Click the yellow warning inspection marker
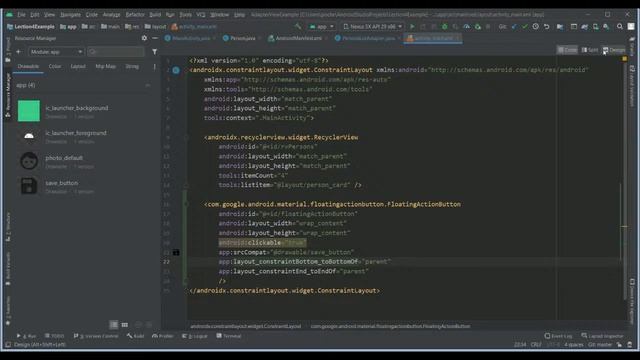This screenshot has width=640, height=360. point(624,59)
